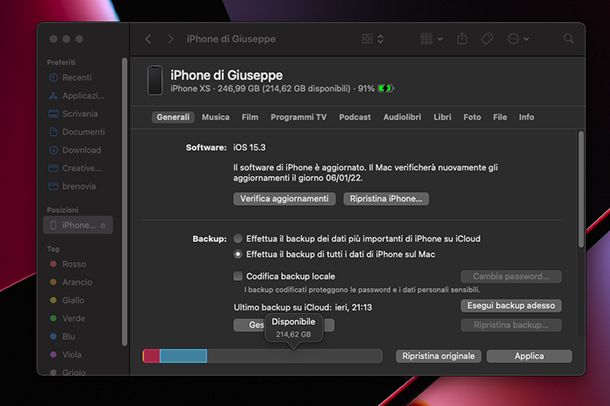Open the group-by grid dropdown

coord(431,39)
